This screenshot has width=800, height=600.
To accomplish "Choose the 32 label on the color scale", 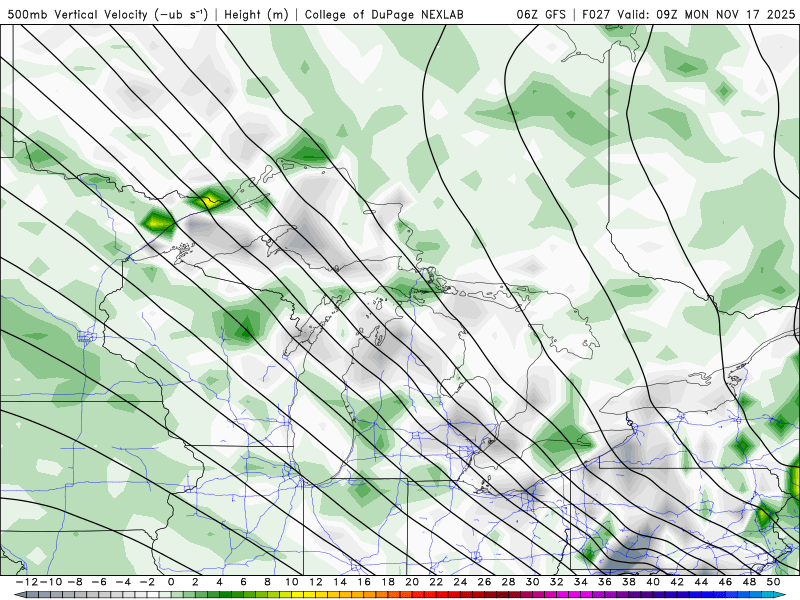I will click(x=557, y=582).
